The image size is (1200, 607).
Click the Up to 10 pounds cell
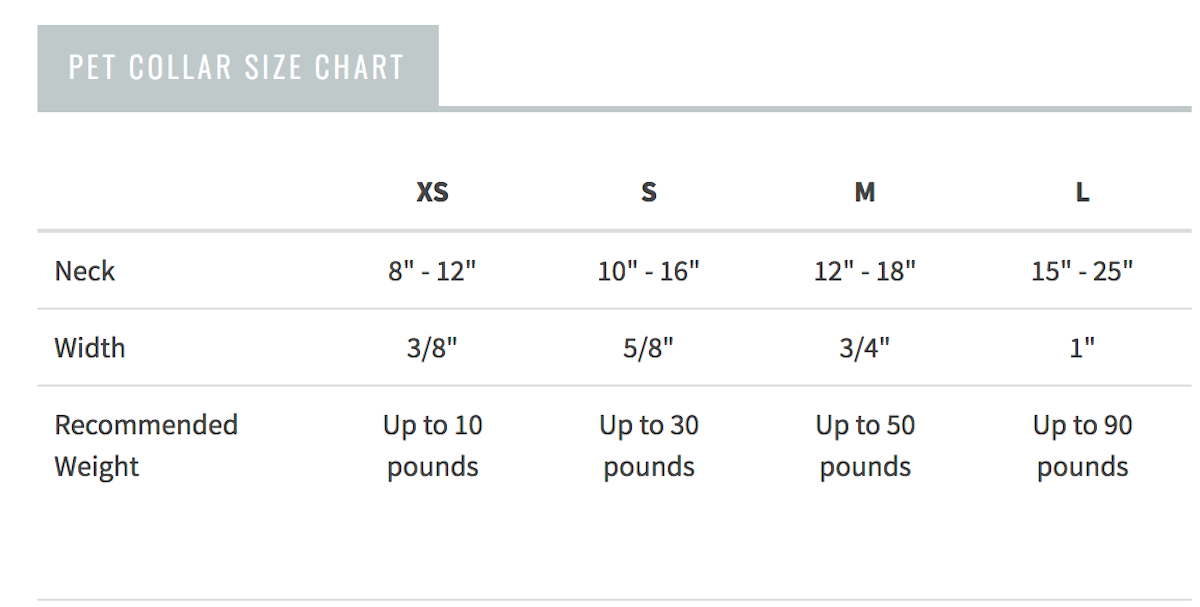(432, 446)
